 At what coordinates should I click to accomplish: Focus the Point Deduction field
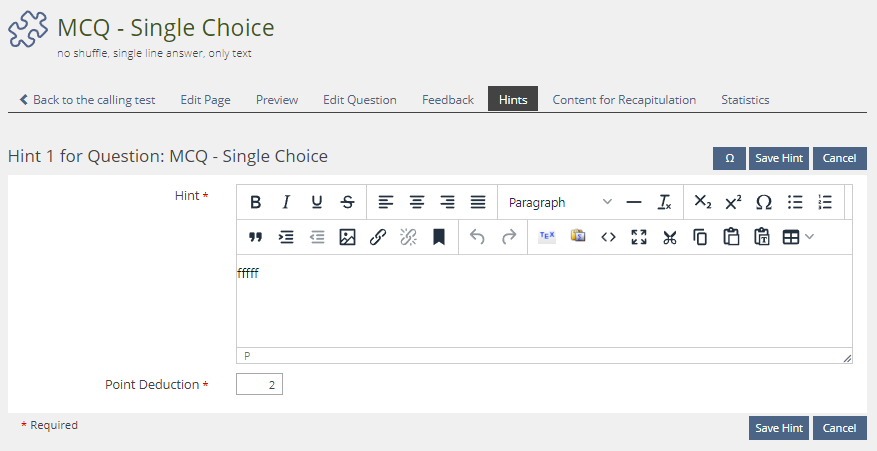pyautogui.click(x=260, y=385)
